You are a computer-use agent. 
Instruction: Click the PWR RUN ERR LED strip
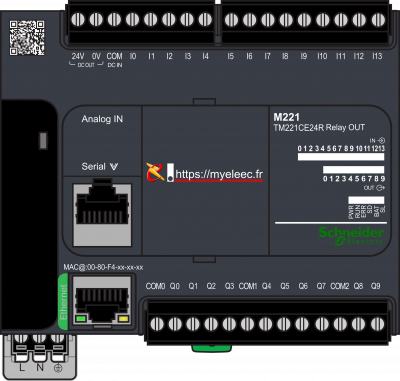pos(366,200)
